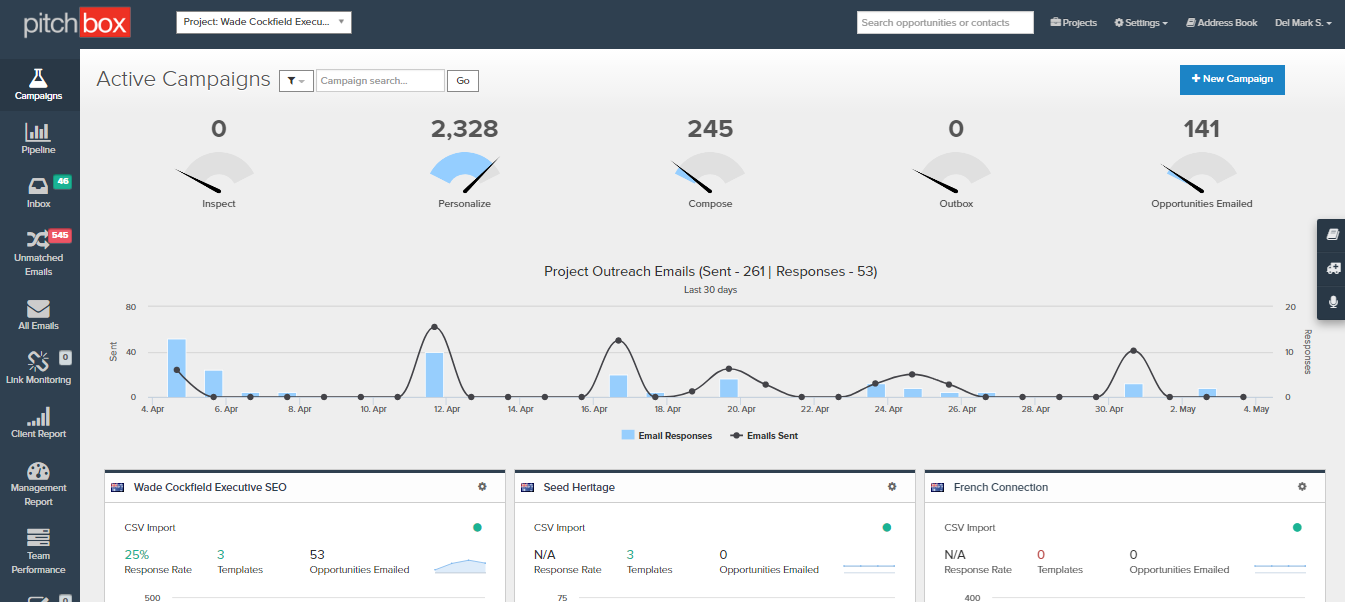Expand the campaign filter funnel dropdown
The height and width of the screenshot is (602, 1345).
click(x=296, y=81)
